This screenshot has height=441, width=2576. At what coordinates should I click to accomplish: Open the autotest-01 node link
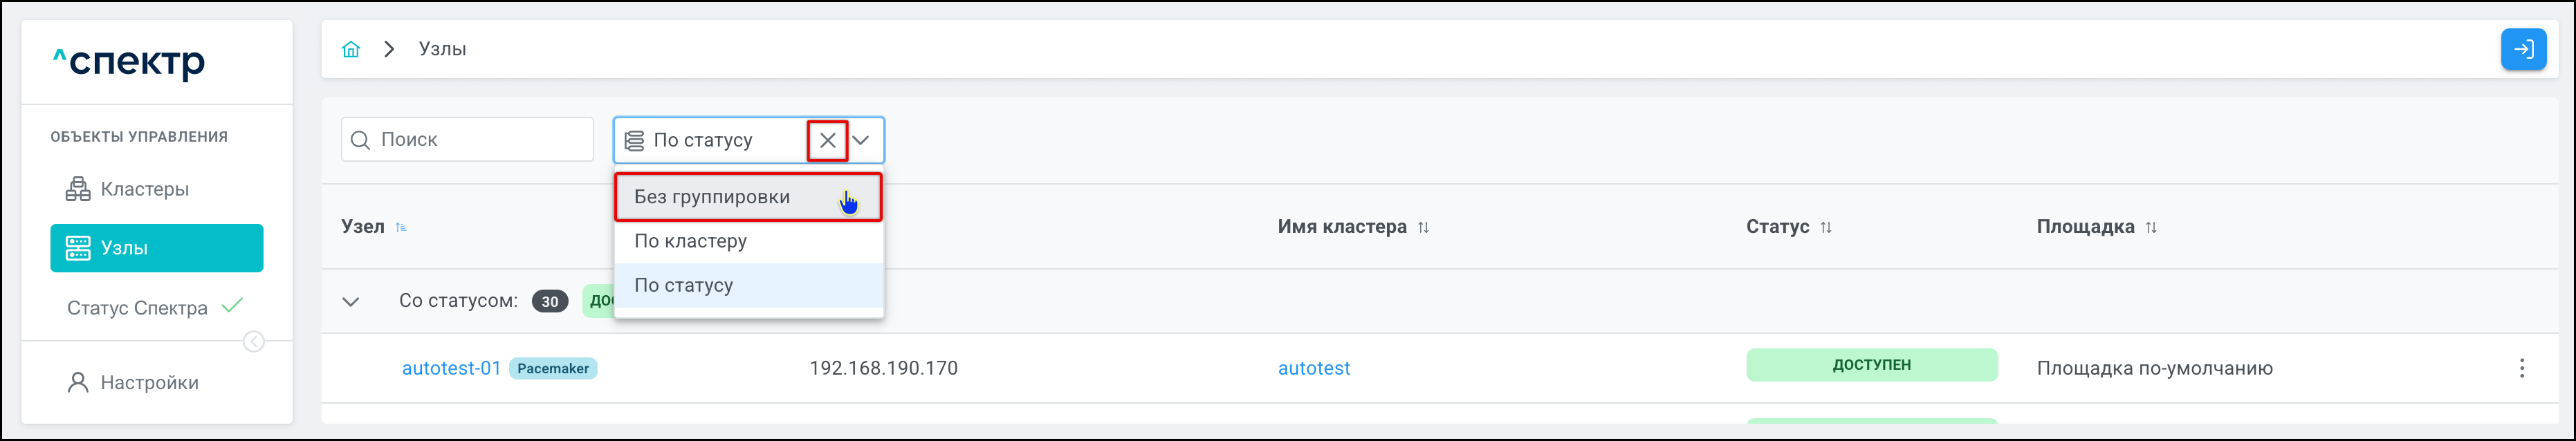[x=451, y=368]
